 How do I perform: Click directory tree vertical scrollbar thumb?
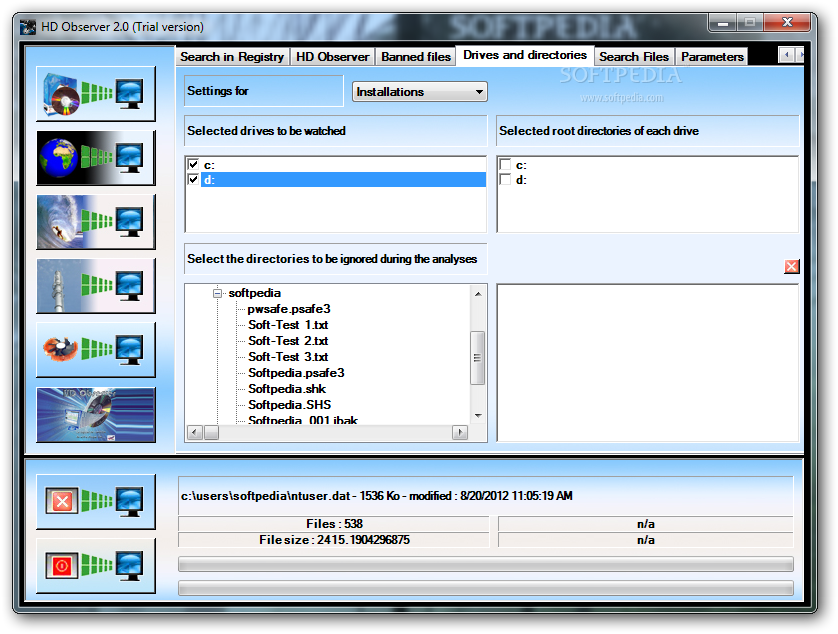(478, 358)
